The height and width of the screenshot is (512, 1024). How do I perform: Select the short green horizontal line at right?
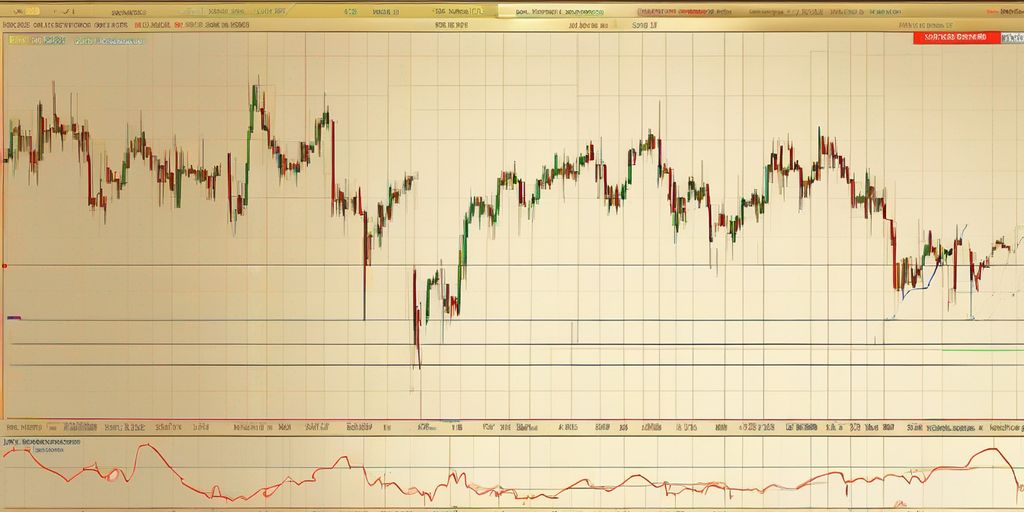coord(983,351)
